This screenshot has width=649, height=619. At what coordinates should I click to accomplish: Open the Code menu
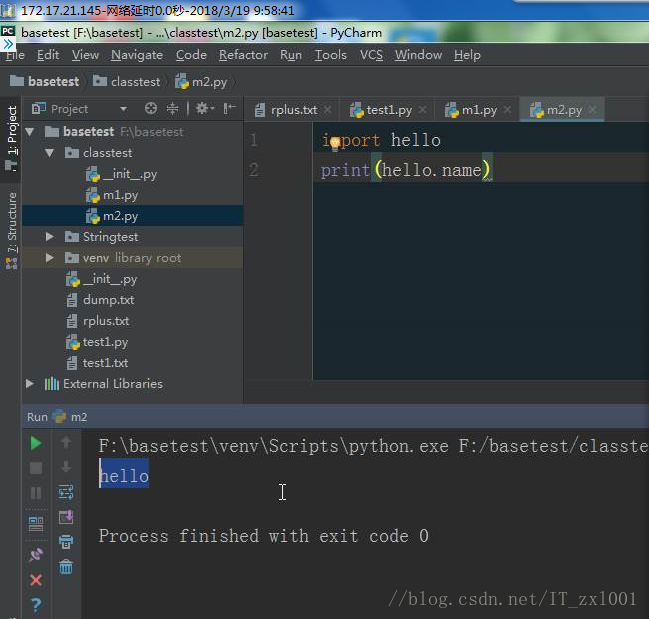click(x=191, y=55)
